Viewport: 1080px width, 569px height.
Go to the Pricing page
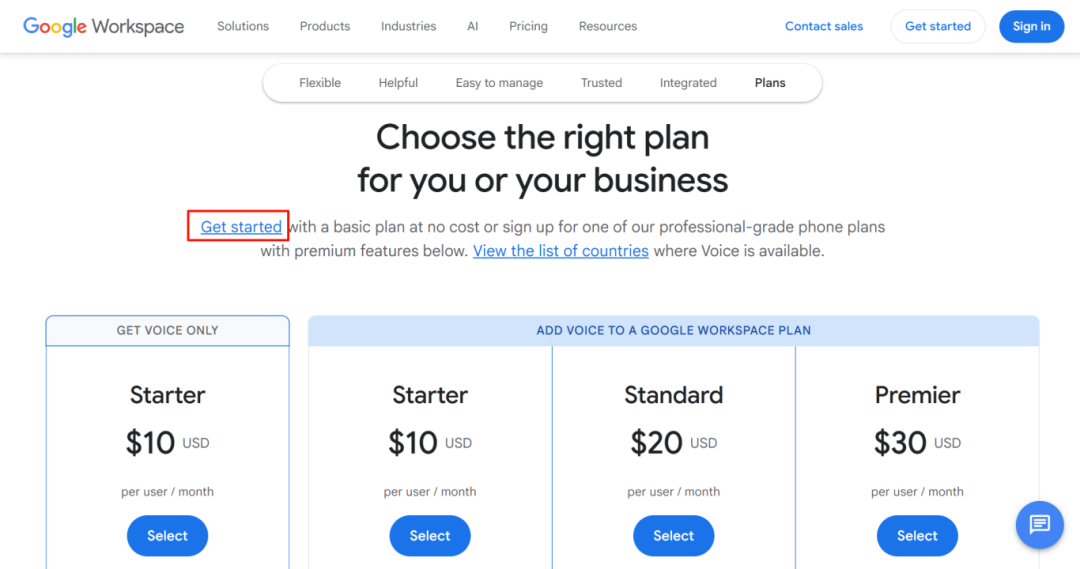528,26
